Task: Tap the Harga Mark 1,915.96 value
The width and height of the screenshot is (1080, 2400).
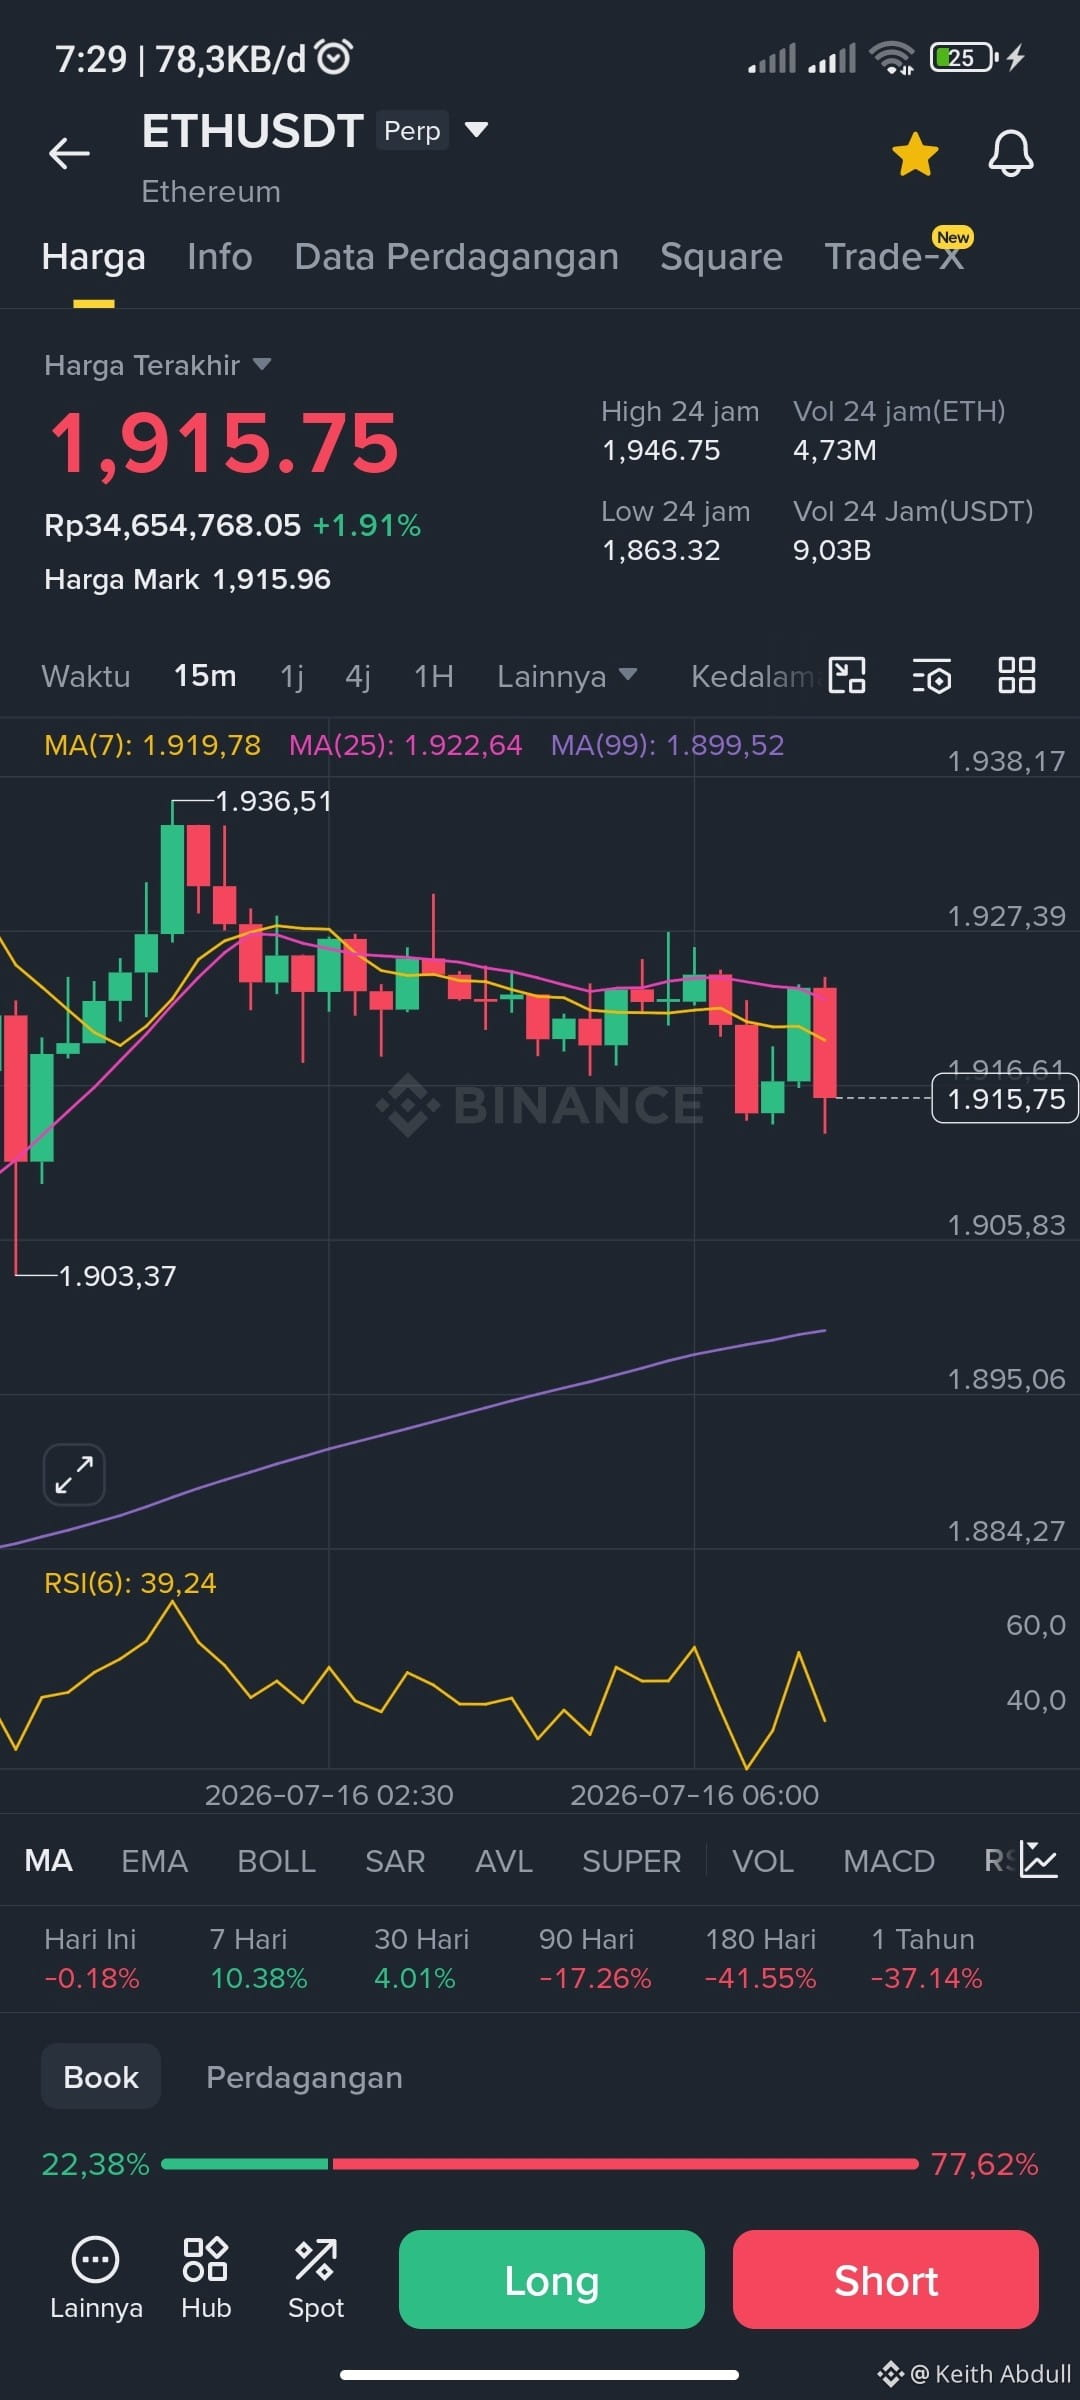Action: [187, 579]
